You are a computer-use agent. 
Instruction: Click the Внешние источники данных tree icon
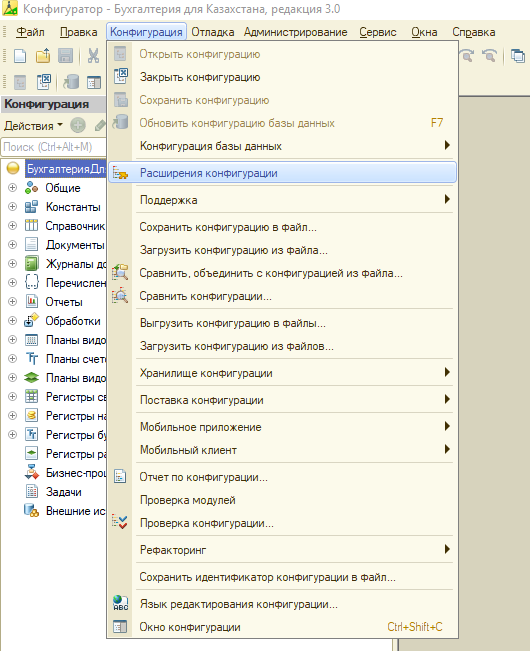(32, 511)
